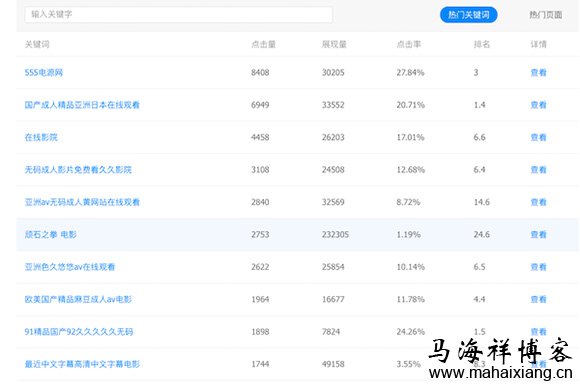Select the 32569 impressions cell
580x390 pixels.
pyautogui.click(x=333, y=202)
